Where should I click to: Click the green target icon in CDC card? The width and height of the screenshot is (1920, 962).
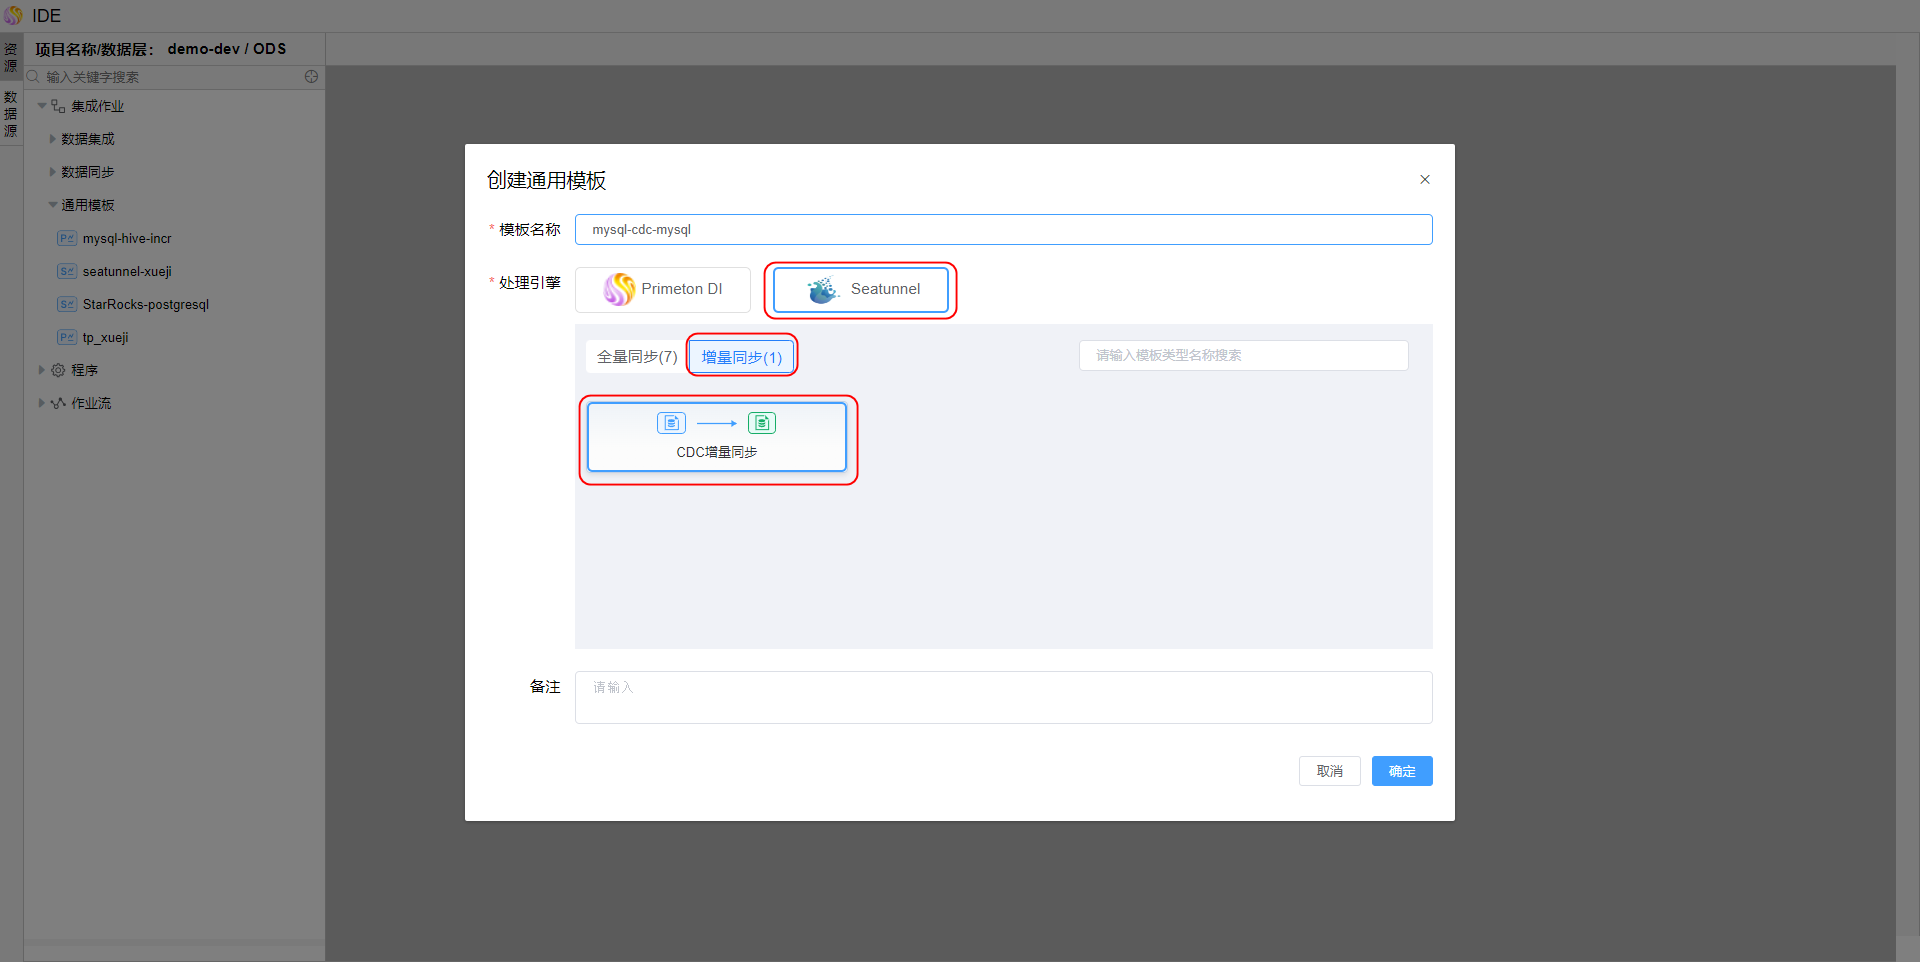tap(762, 423)
